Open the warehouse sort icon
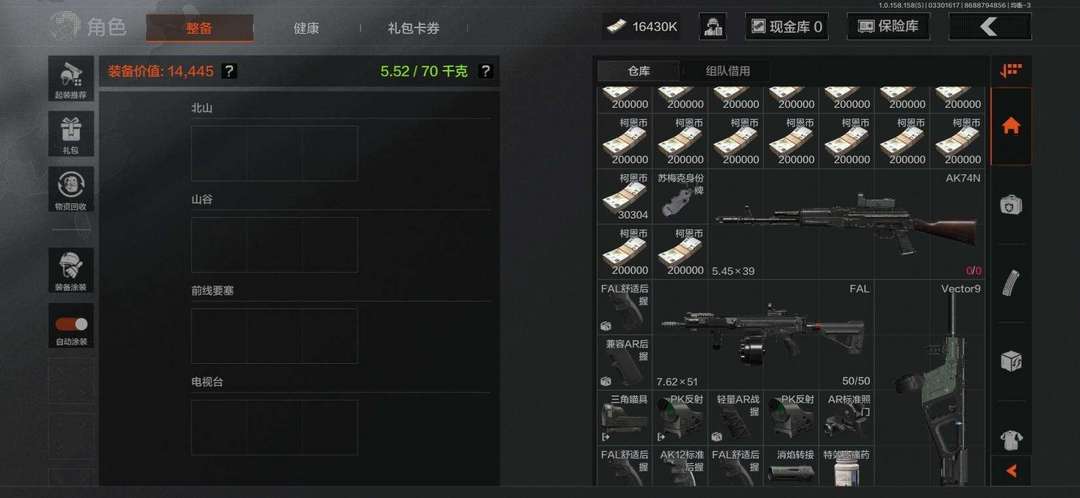 coord(1010,70)
